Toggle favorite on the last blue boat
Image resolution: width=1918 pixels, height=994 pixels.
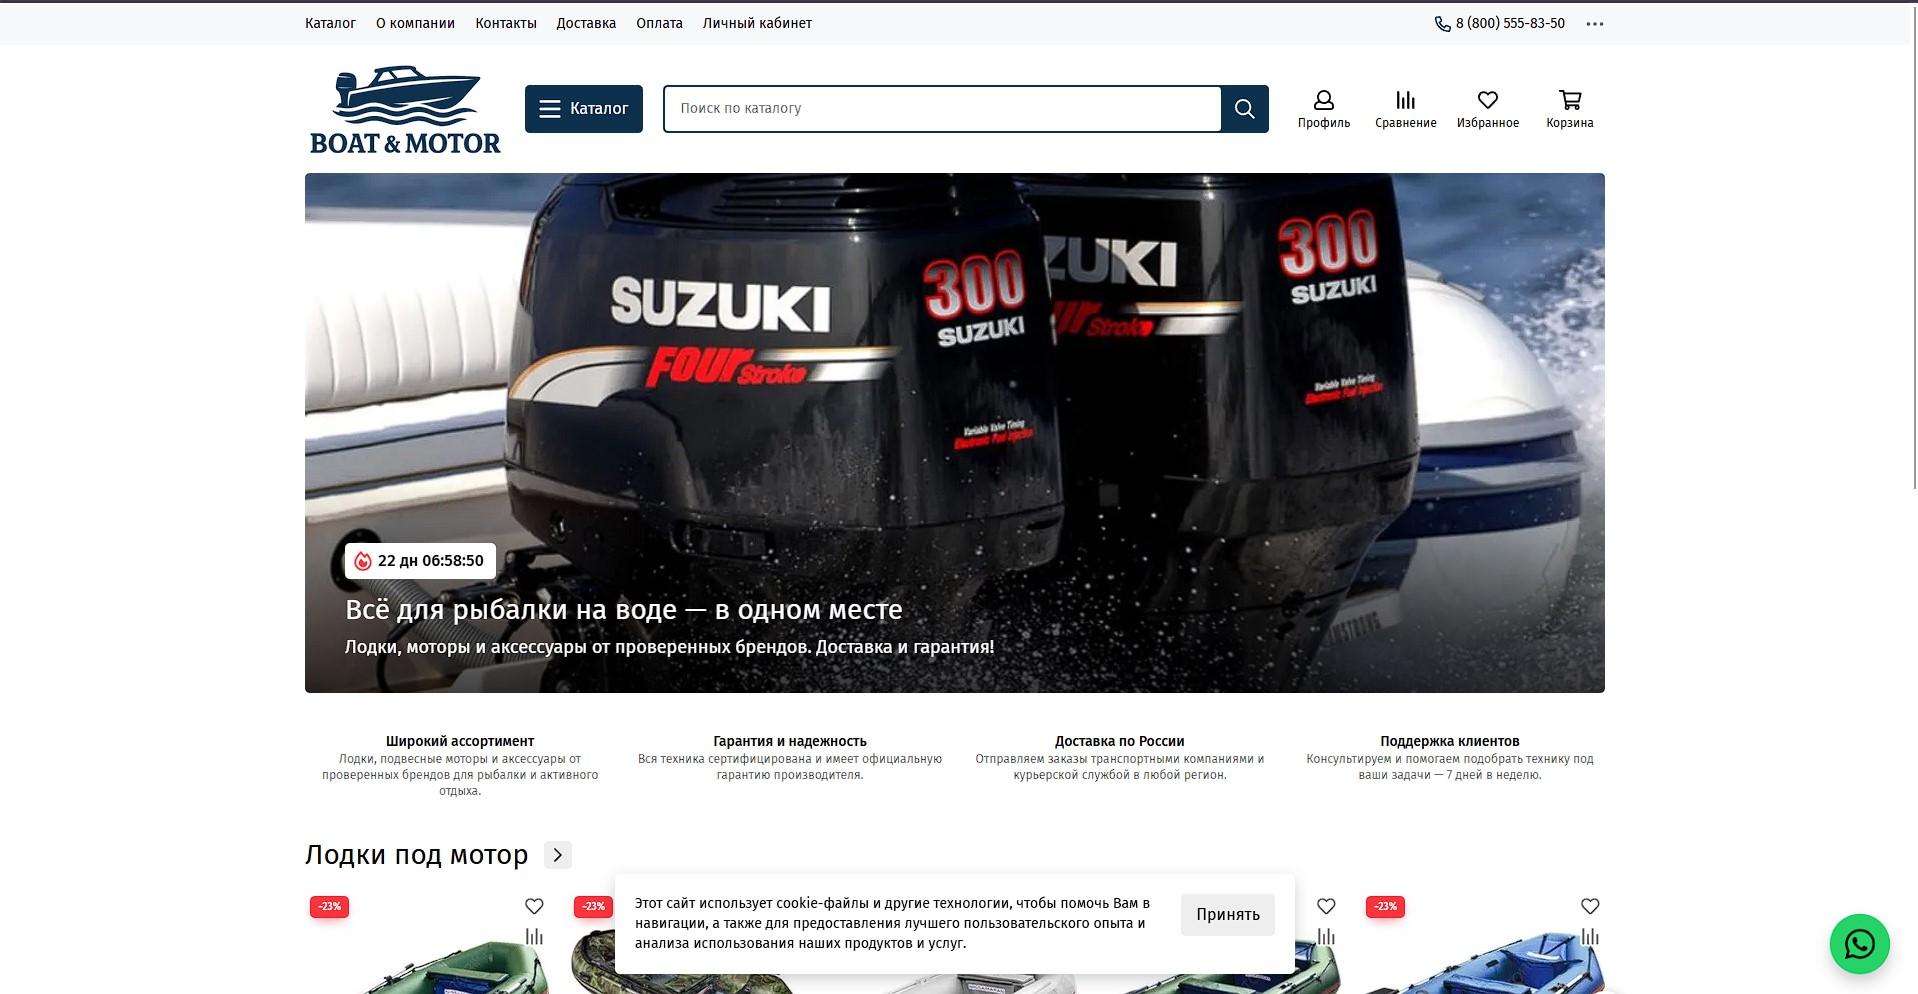click(x=1589, y=906)
